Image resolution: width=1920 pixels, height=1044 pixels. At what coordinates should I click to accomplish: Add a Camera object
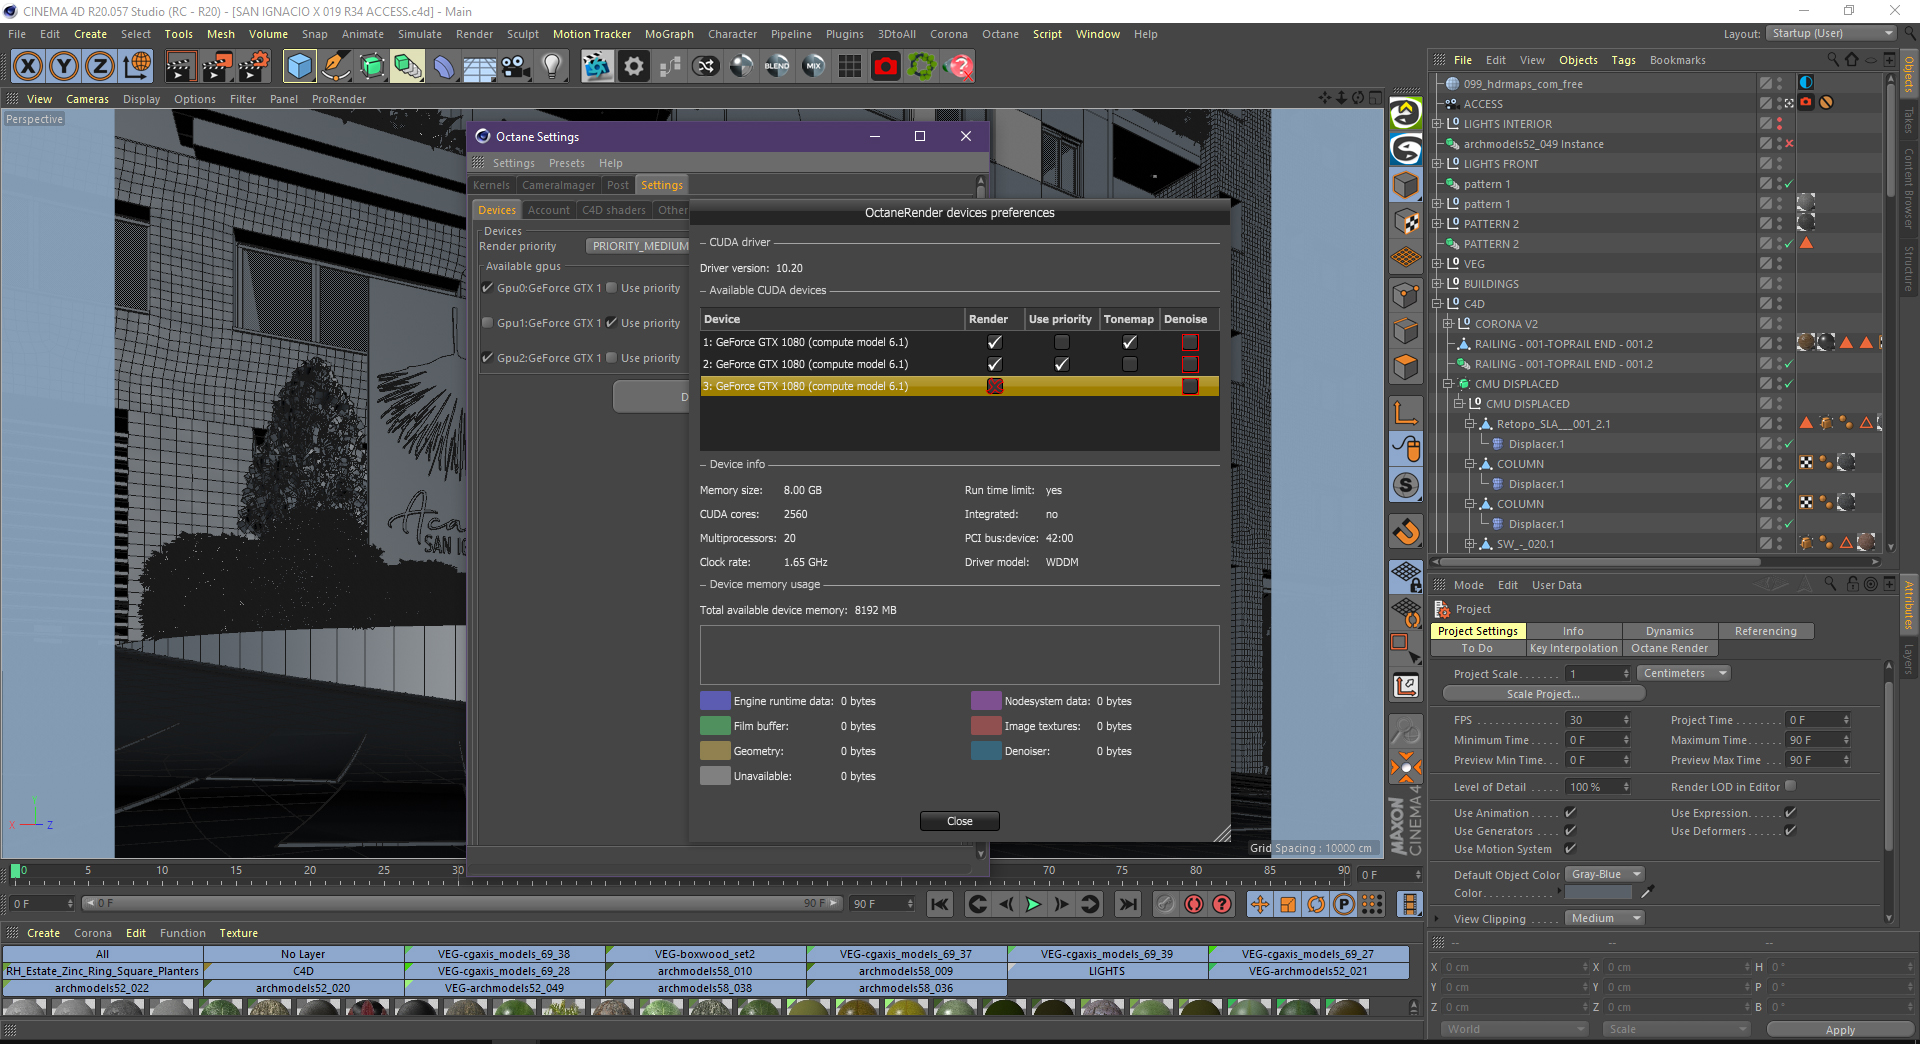click(x=515, y=67)
